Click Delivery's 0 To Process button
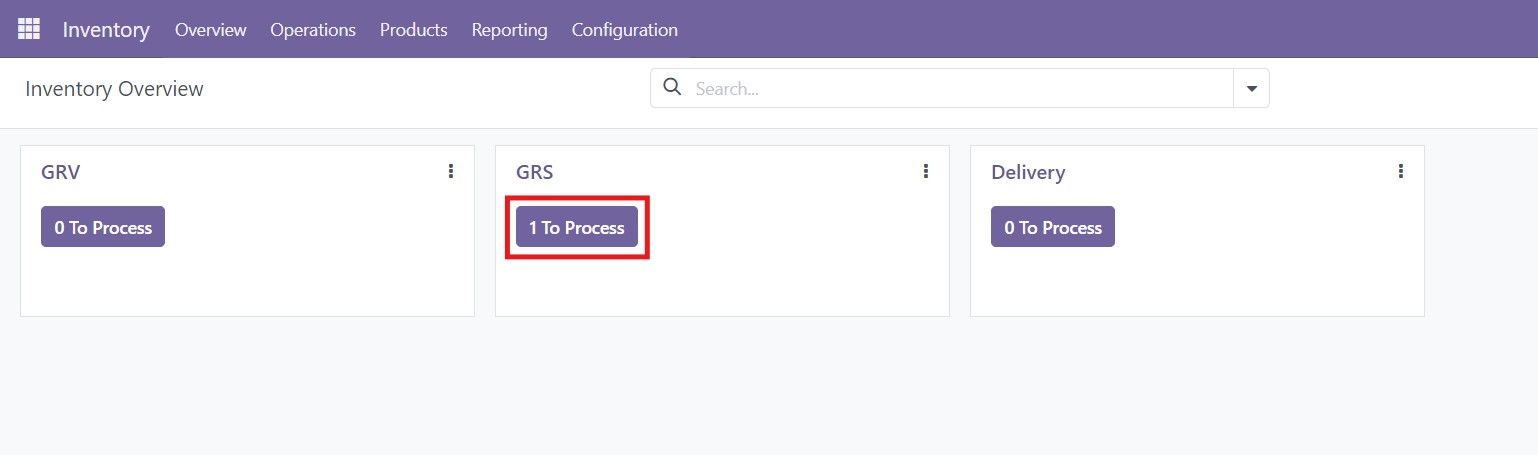Screen dimensions: 1538x455 (1052, 227)
